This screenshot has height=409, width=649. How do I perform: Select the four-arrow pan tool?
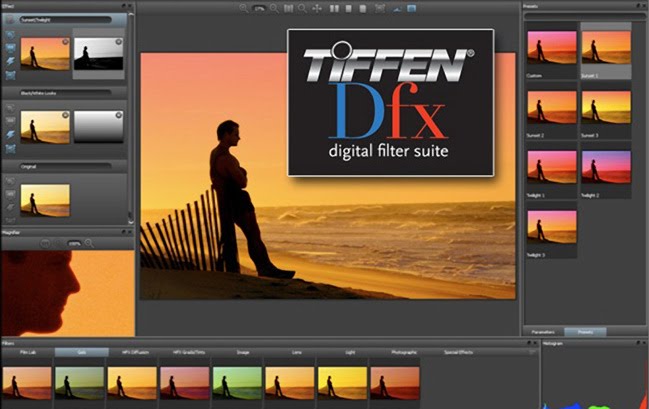tap(317, 8)
